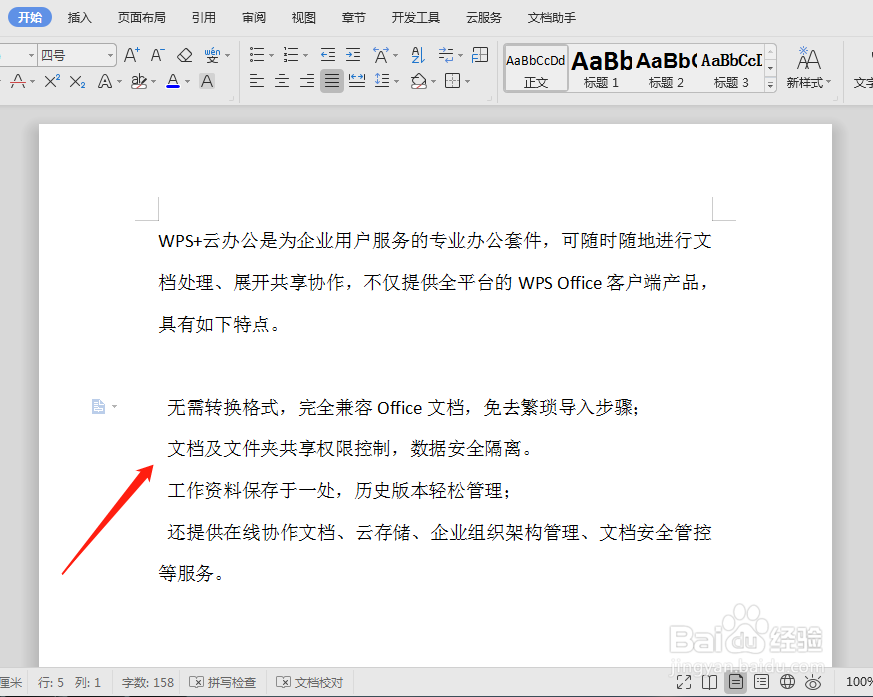Image resolution: width=873 pixels, height=697 pixels.
Task: Insert a numbered list
Action: coord(291,55)
